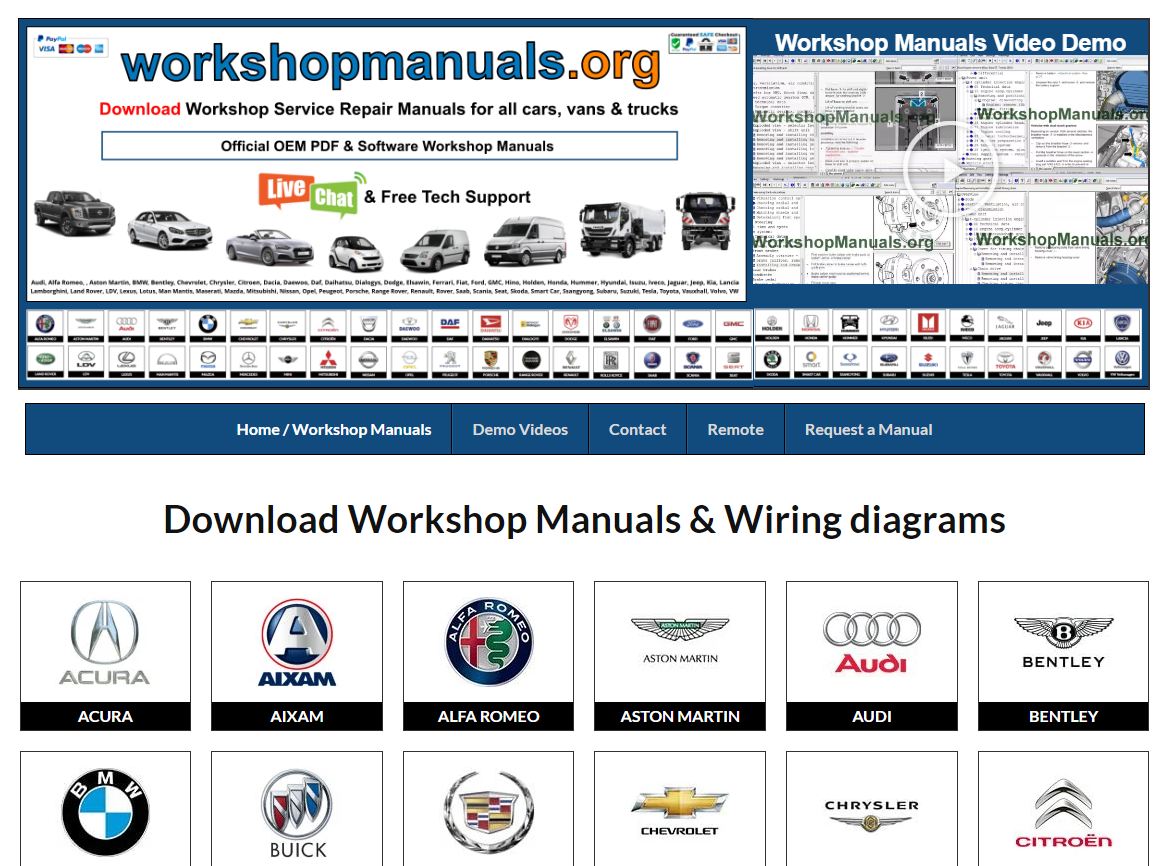Select the small VW Volkswagen banner icon

tap(1122, 362)
